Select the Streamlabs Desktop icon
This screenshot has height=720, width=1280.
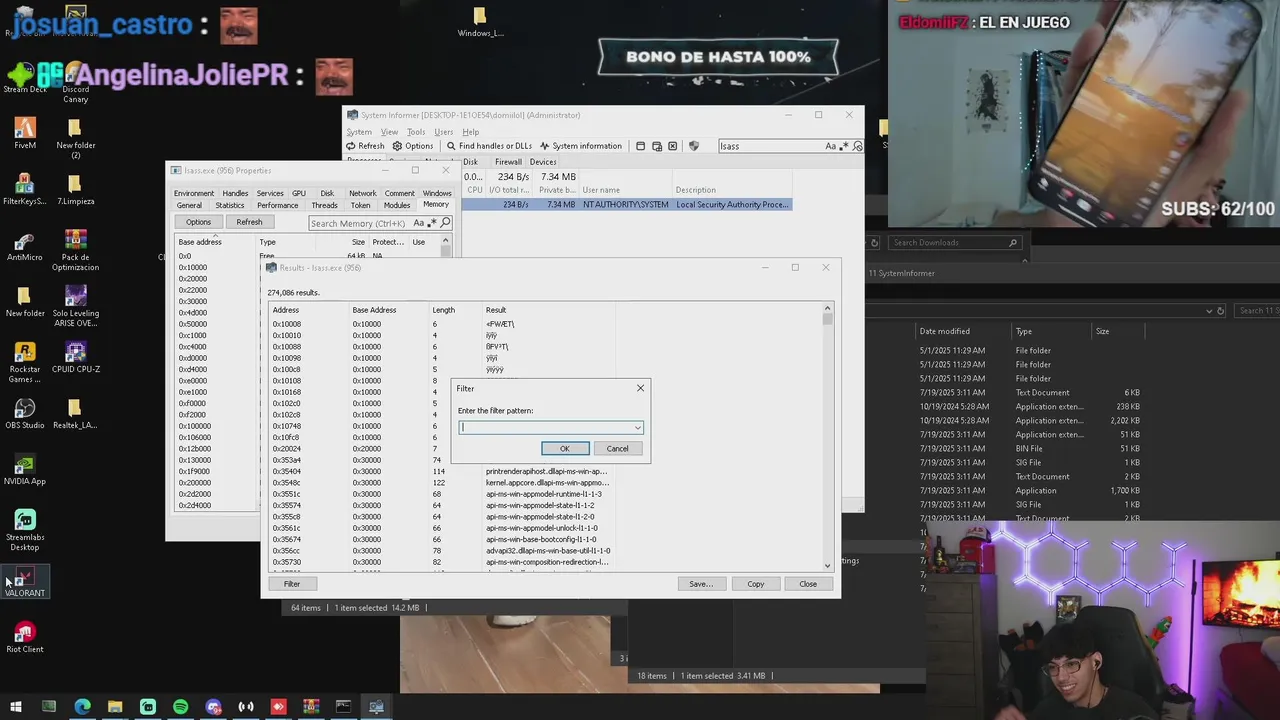click(x=25, y=530)
